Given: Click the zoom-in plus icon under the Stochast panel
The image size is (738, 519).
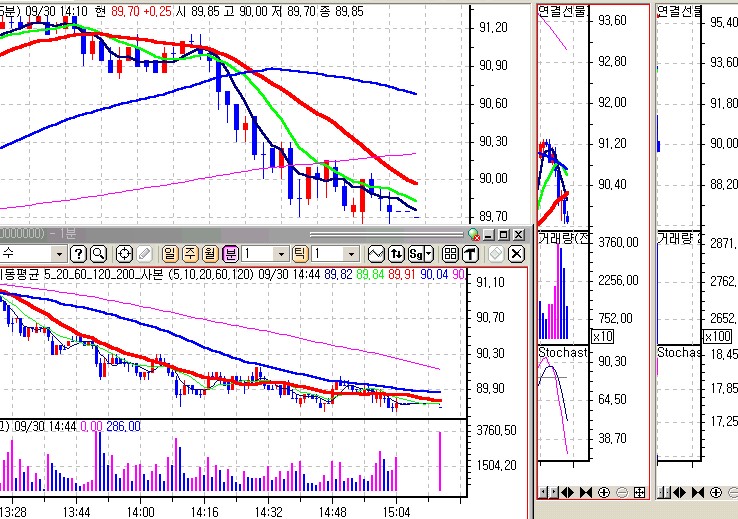Looking at the screenshot, I should [603, 492].
